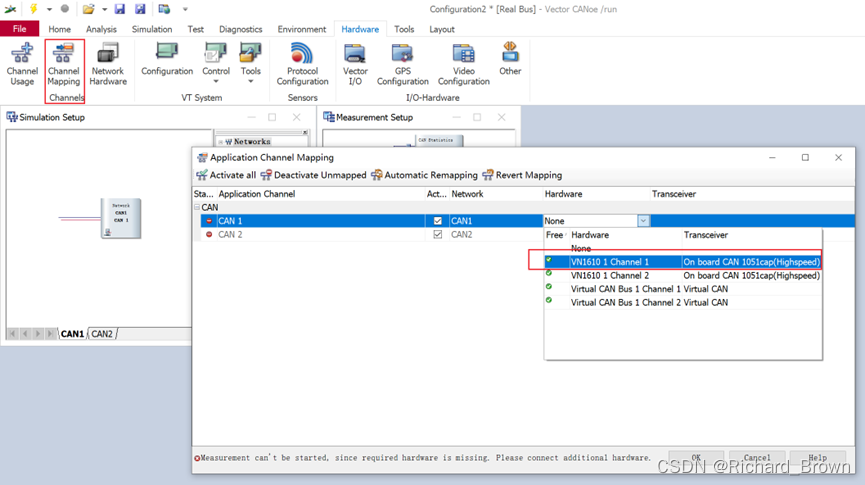Click the open configuration folder icon
865x485 pixels.
pos(88,9)
